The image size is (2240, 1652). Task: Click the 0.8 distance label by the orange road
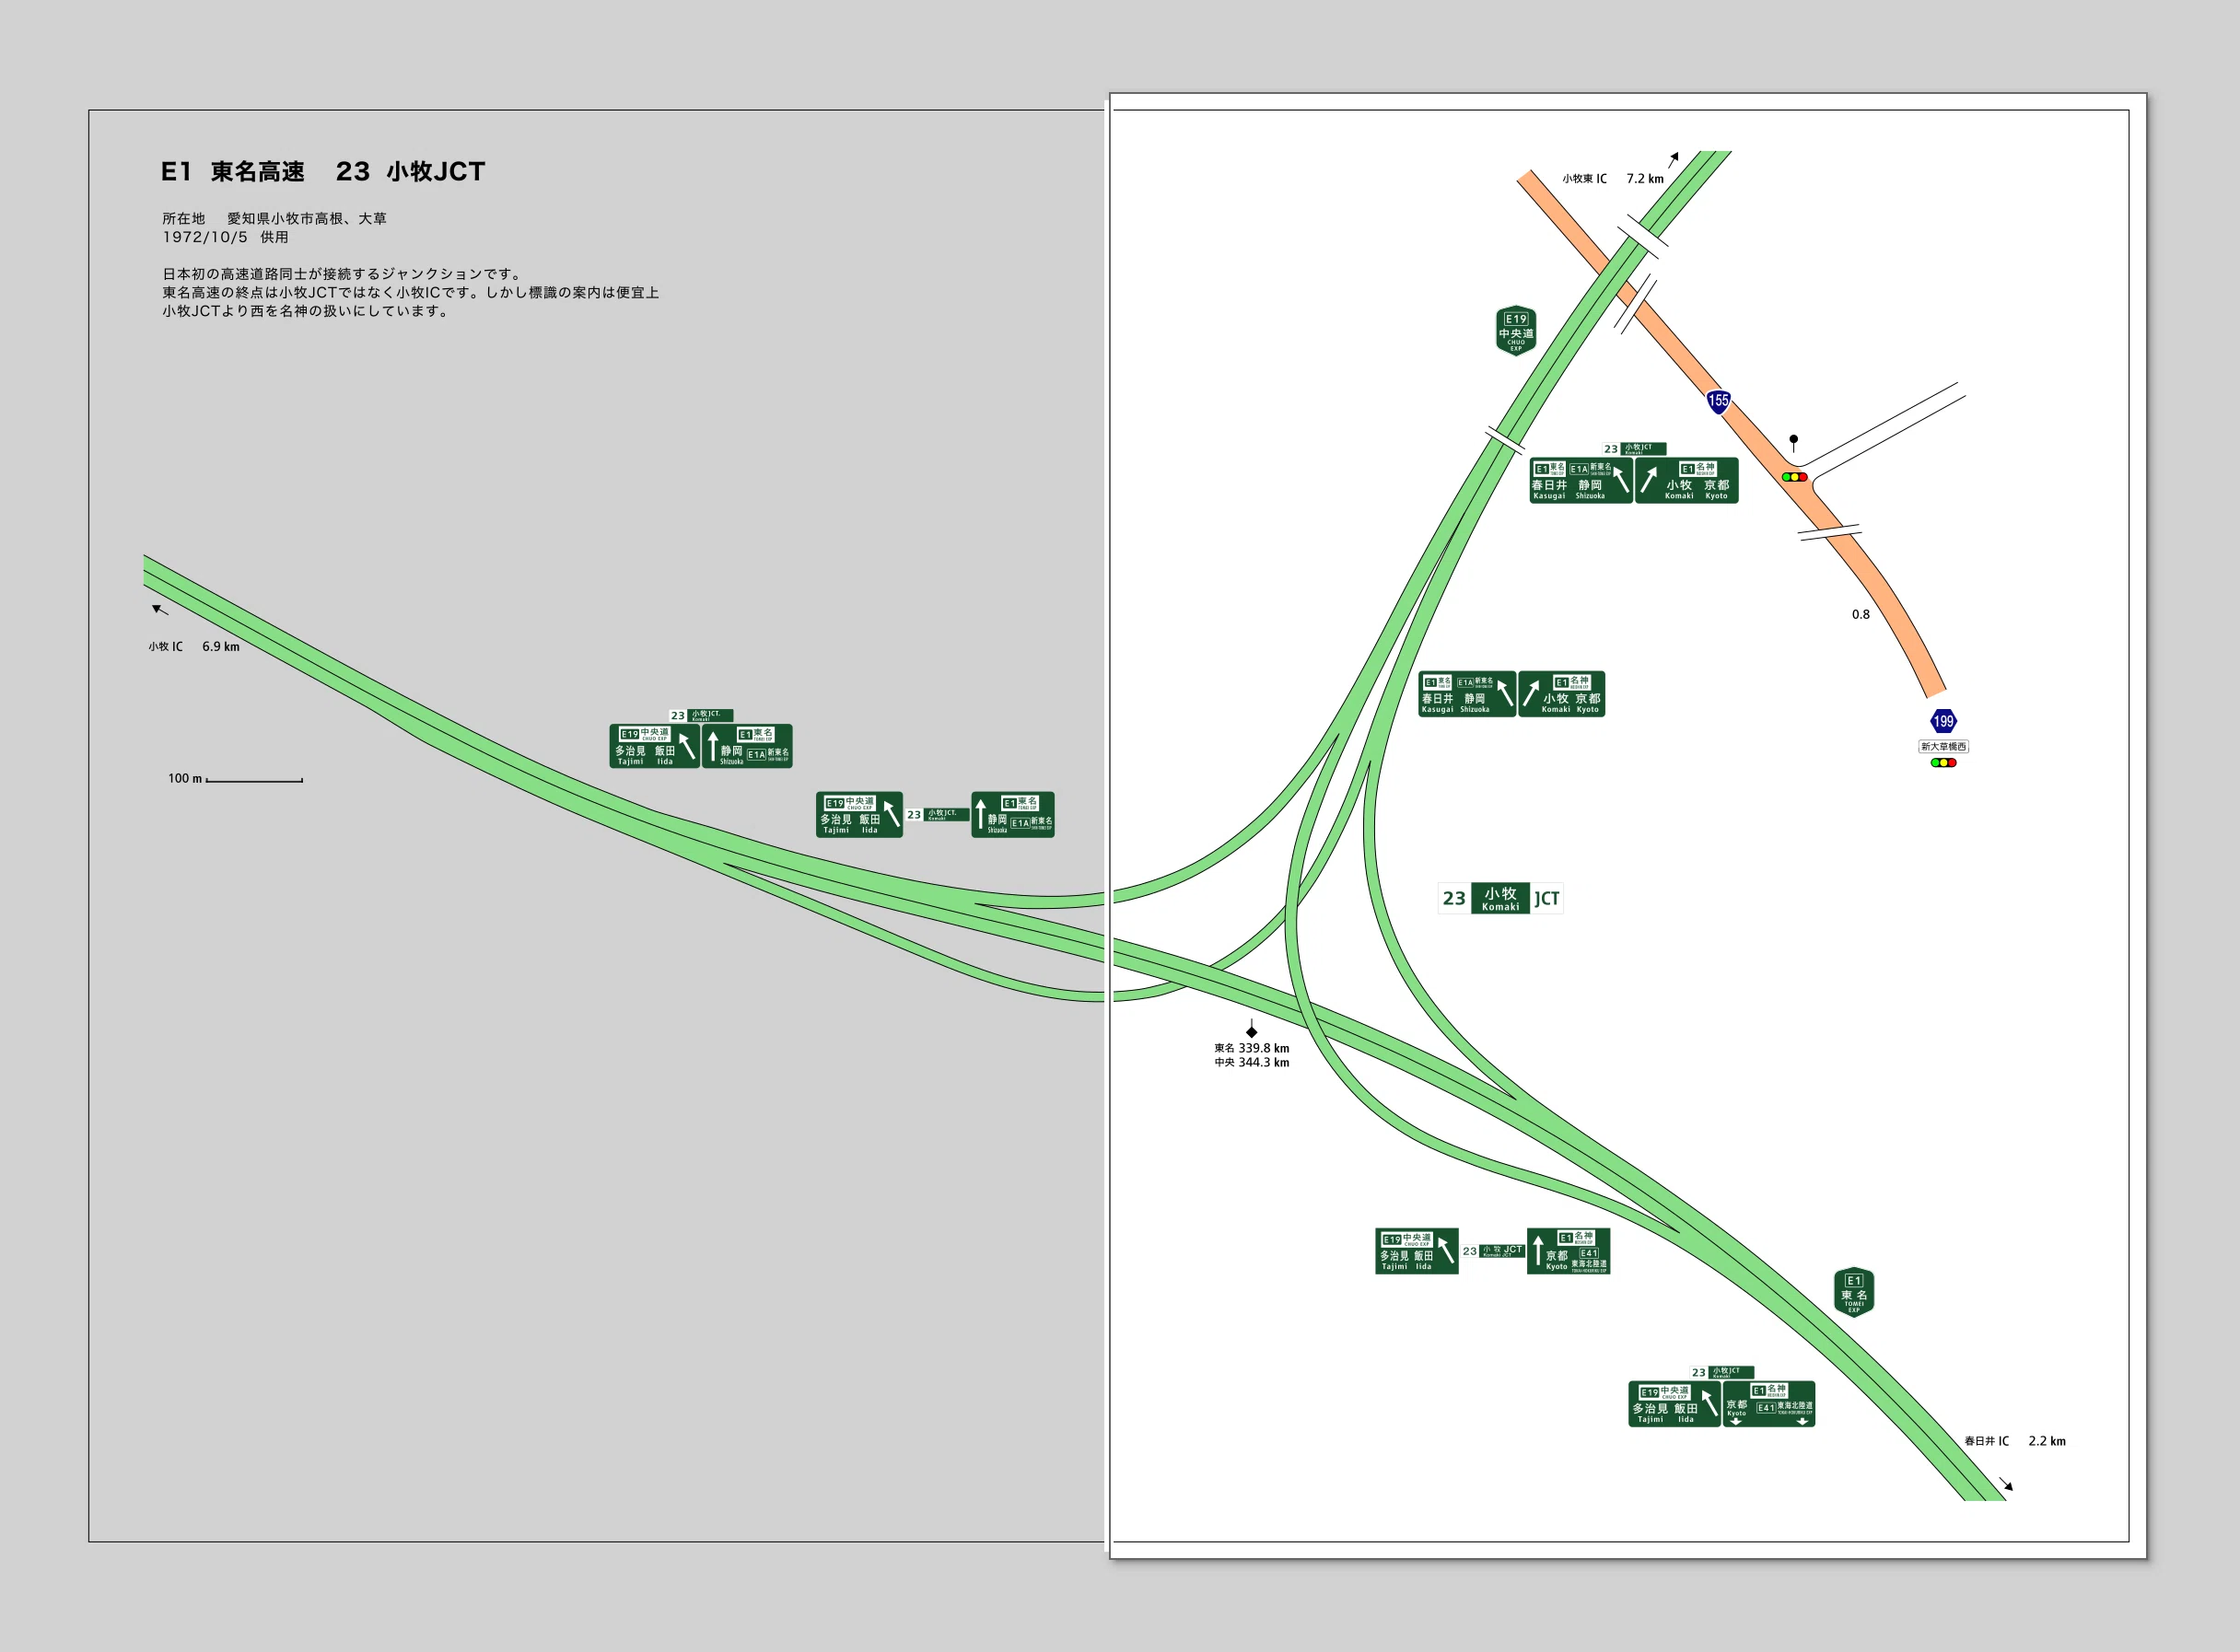[x=1860, y=615]
